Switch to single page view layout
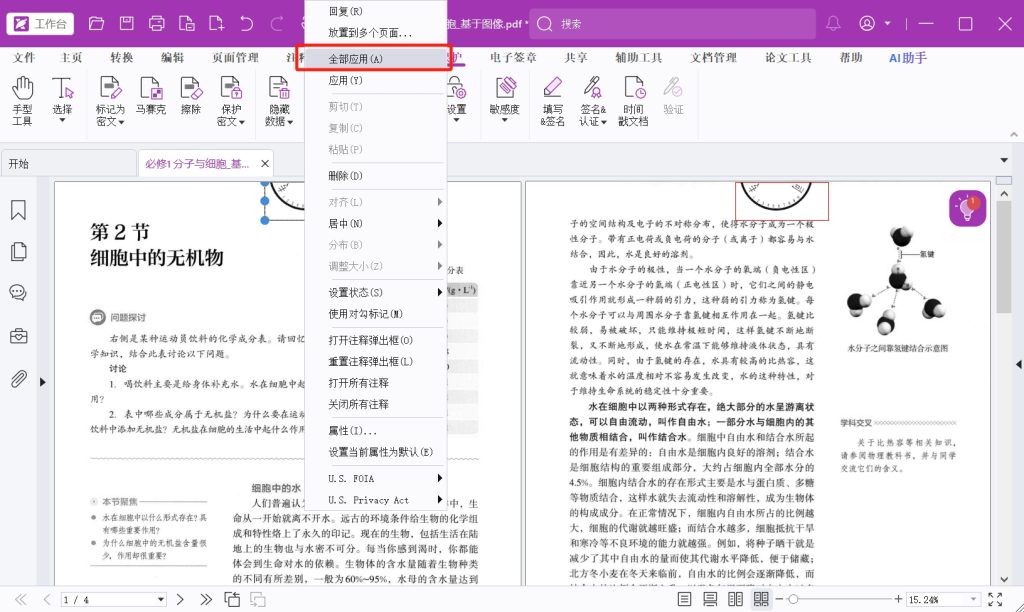Viewport: 1024px width, 612px height. click(685, 599)
